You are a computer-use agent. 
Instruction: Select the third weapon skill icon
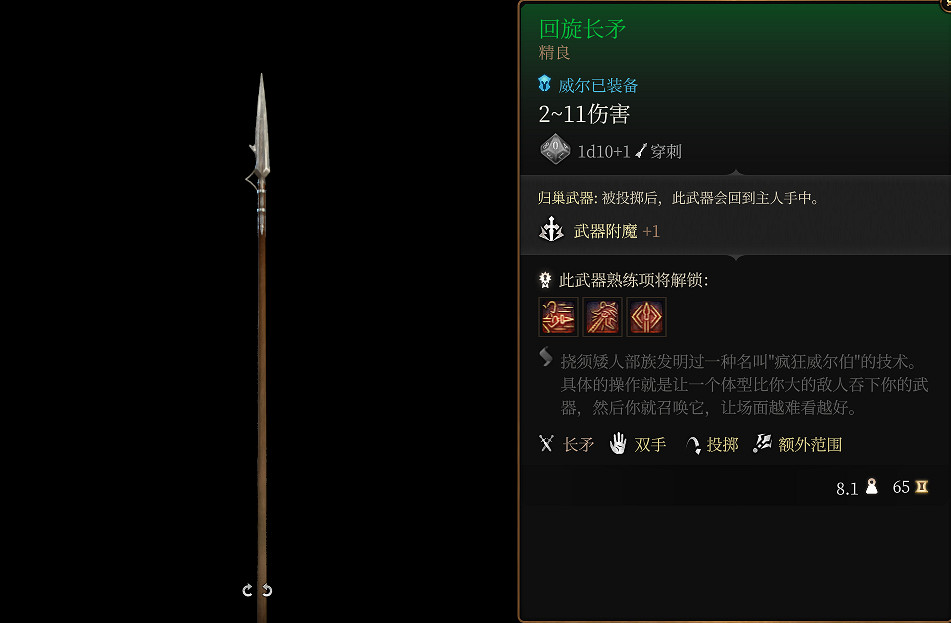647,317
